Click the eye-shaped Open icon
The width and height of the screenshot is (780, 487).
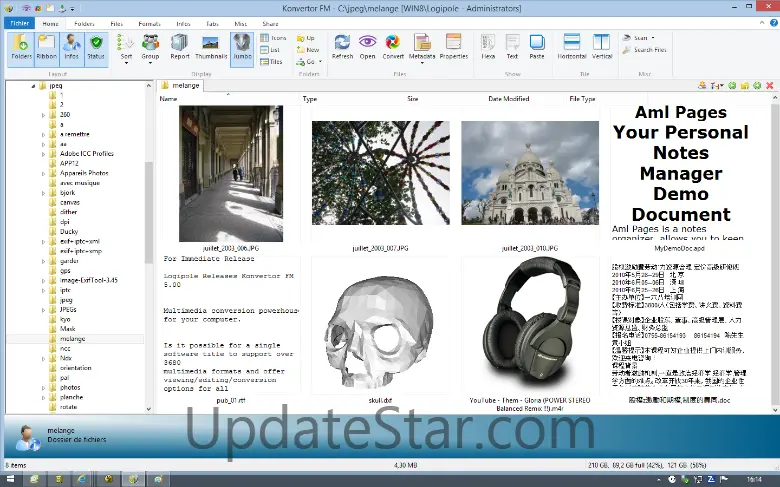(x=368, y=46)
